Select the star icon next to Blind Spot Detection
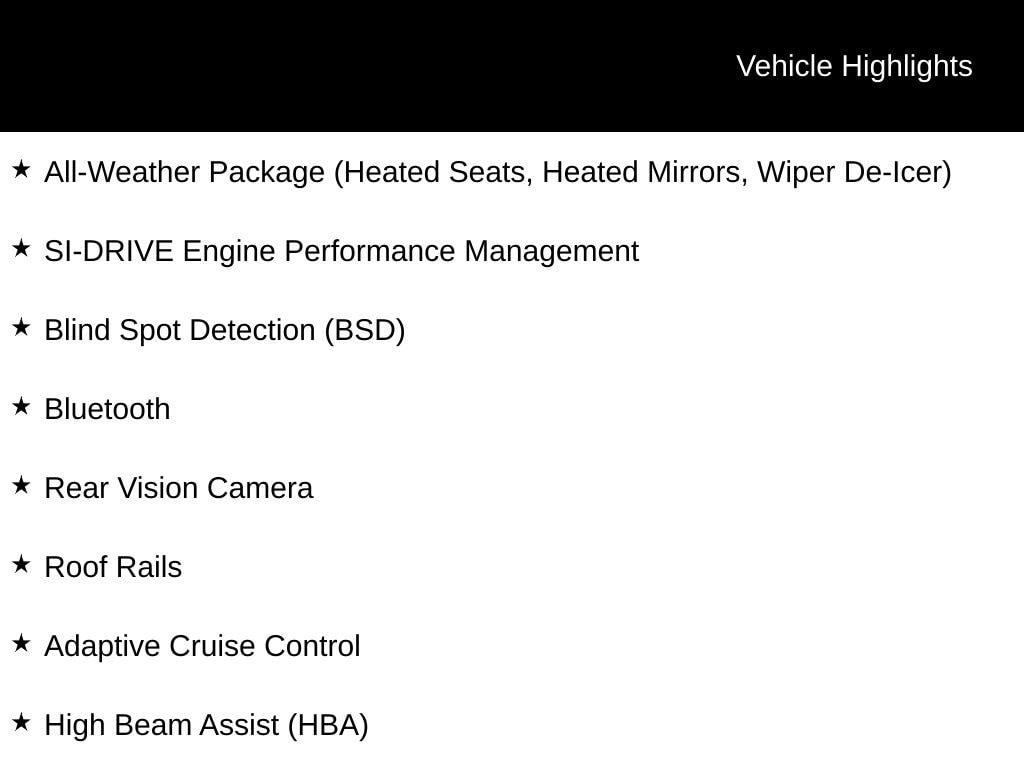The width and height of the screenshot is (1024, 768). [x=21, y=327]
